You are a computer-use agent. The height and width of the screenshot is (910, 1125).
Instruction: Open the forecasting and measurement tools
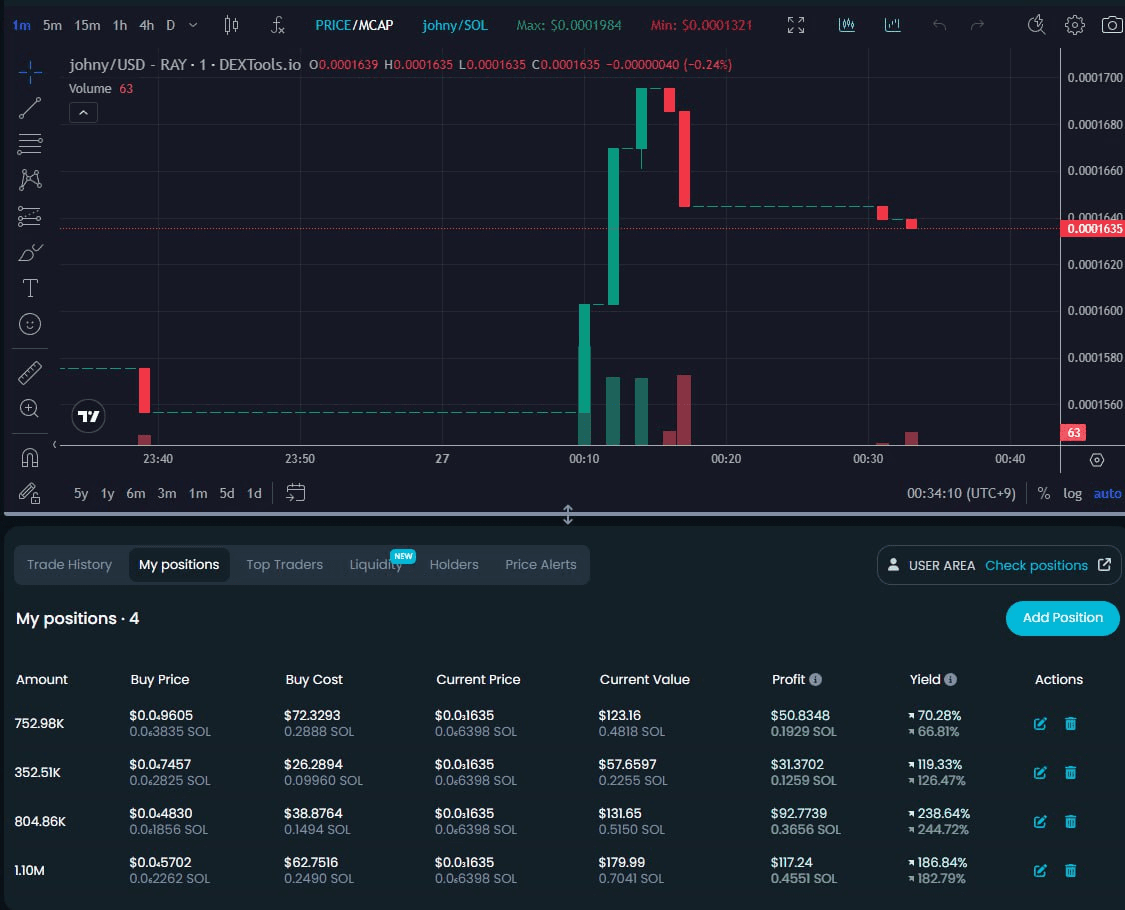click(x=30, y=216)
